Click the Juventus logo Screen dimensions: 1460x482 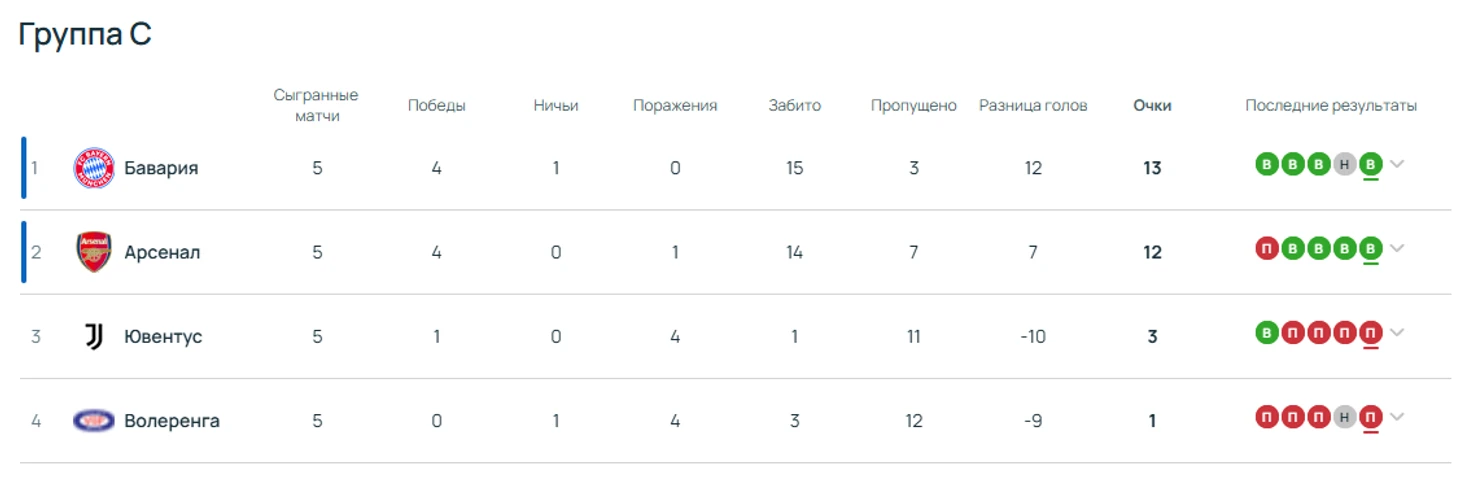tap(93, 336)
